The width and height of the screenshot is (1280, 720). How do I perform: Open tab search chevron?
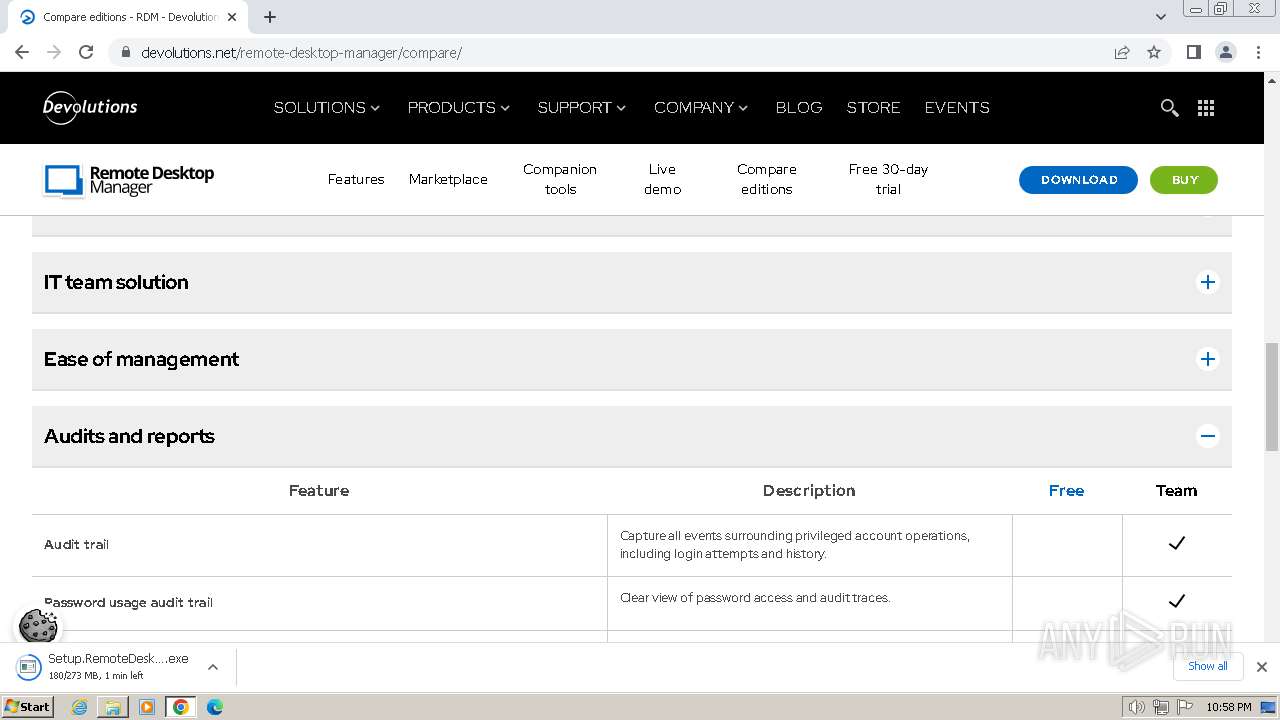click(1161, 17)
